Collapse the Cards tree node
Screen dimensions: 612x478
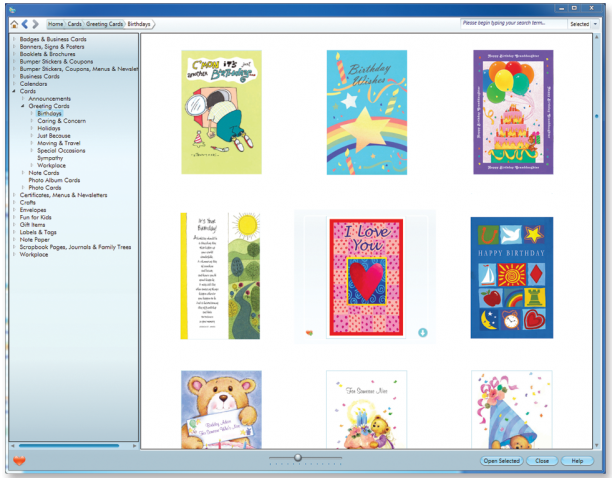[14, 91]
